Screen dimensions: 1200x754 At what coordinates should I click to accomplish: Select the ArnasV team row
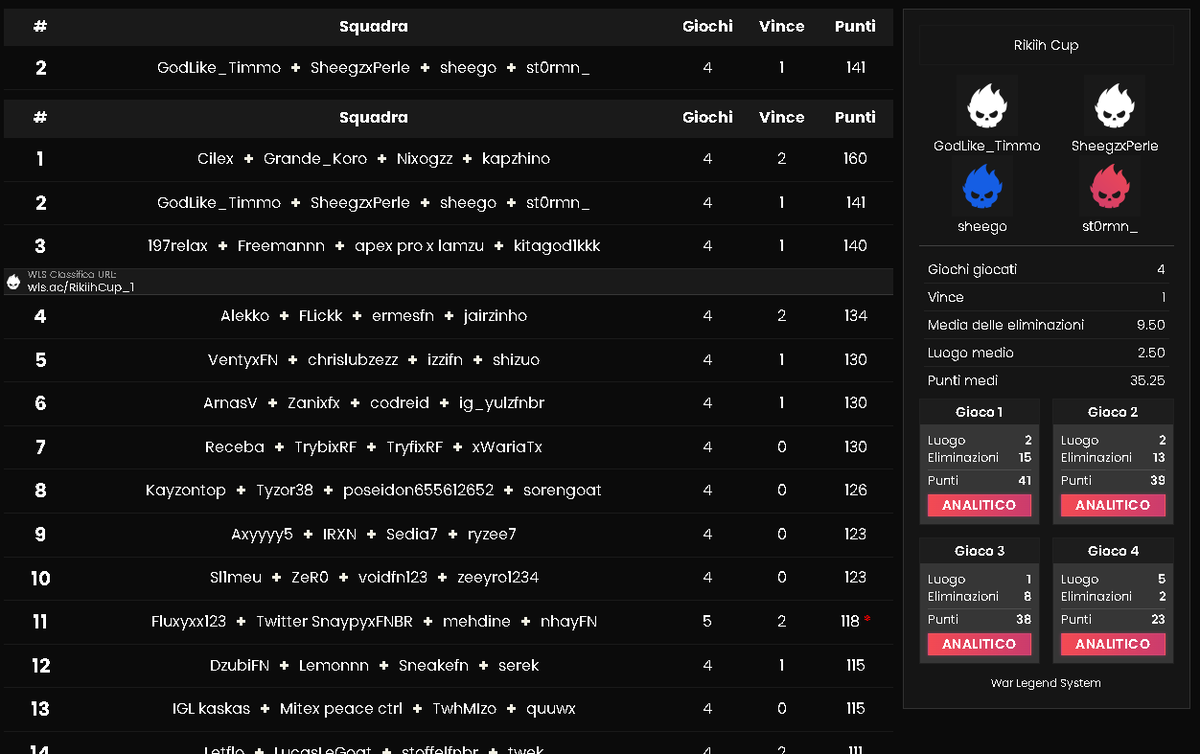coord(448,403)
